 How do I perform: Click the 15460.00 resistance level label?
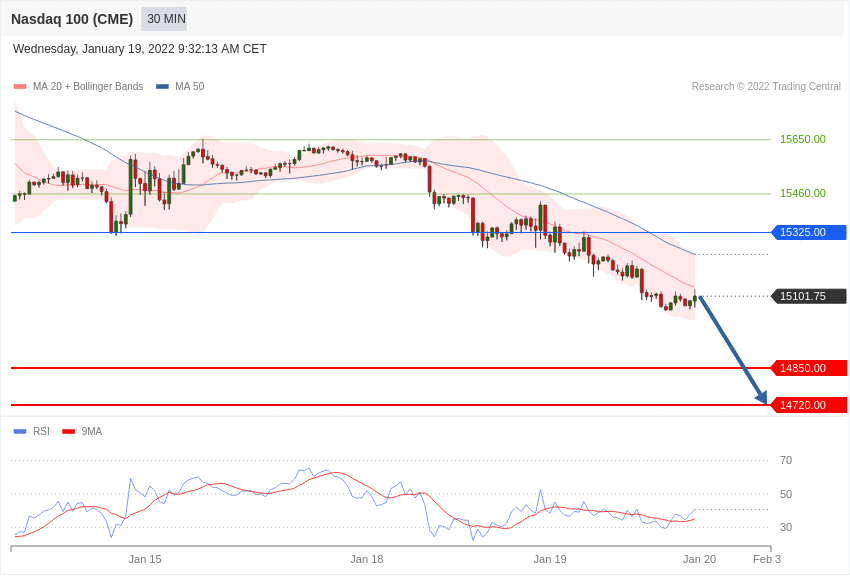[802, 193]
